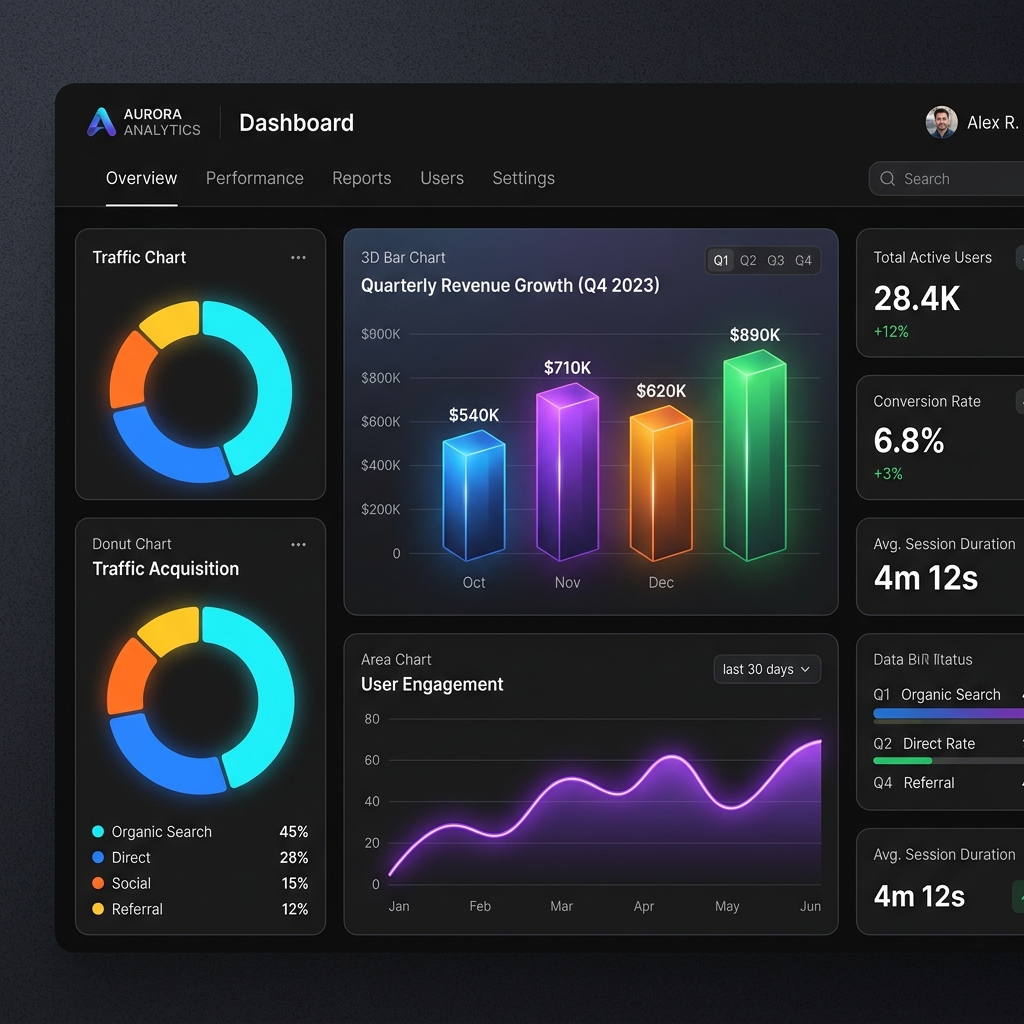This screenshot has height=1024, width=1024.
Task: Switch revenue chart to Q4
Action: click(x=803, y=261)
